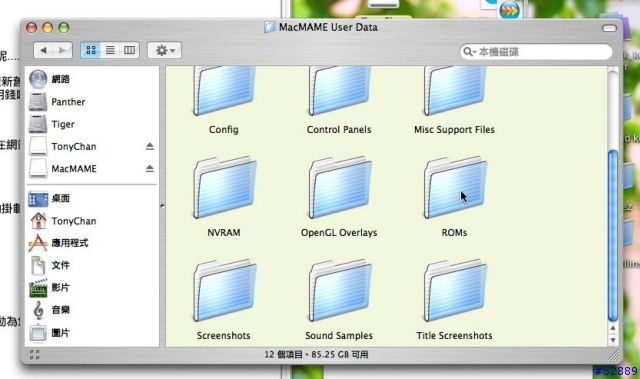
Task: Click the Control Panels name label
Action: [339, 130]
